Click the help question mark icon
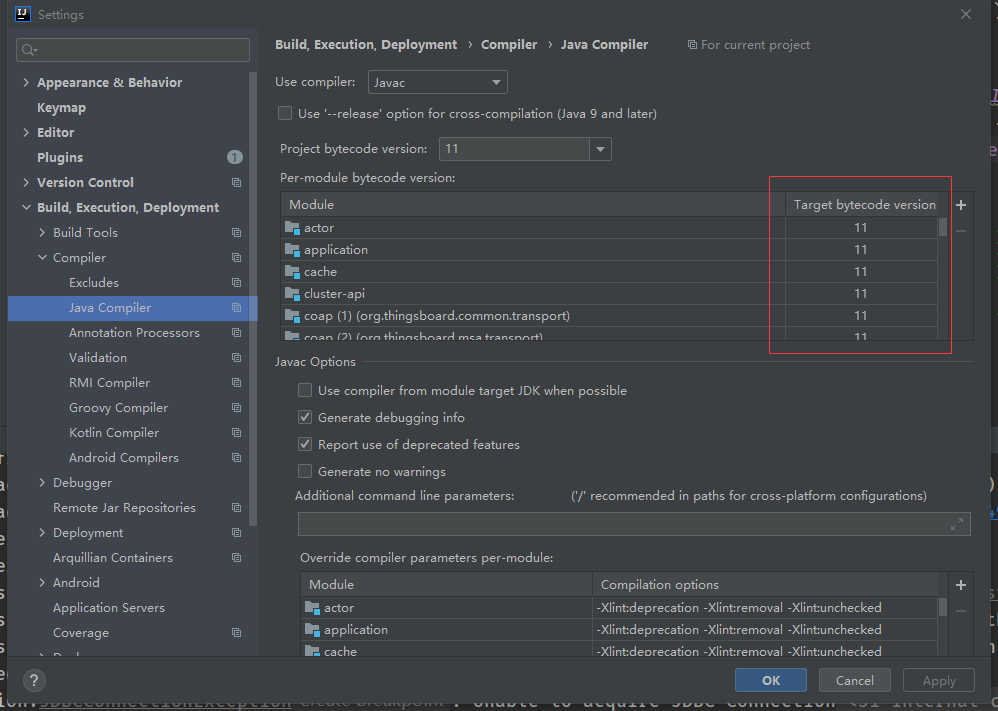998x711 pixels. 34,680
